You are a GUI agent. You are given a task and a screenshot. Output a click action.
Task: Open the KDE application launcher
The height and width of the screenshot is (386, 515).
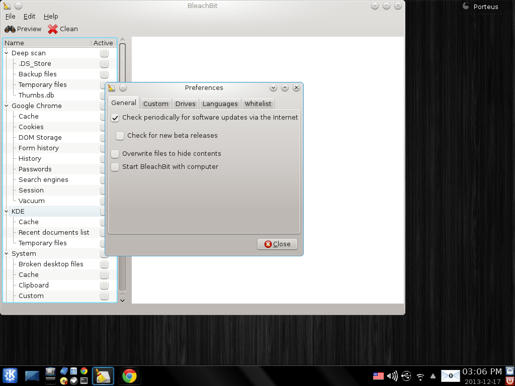(x=10, y=376)
